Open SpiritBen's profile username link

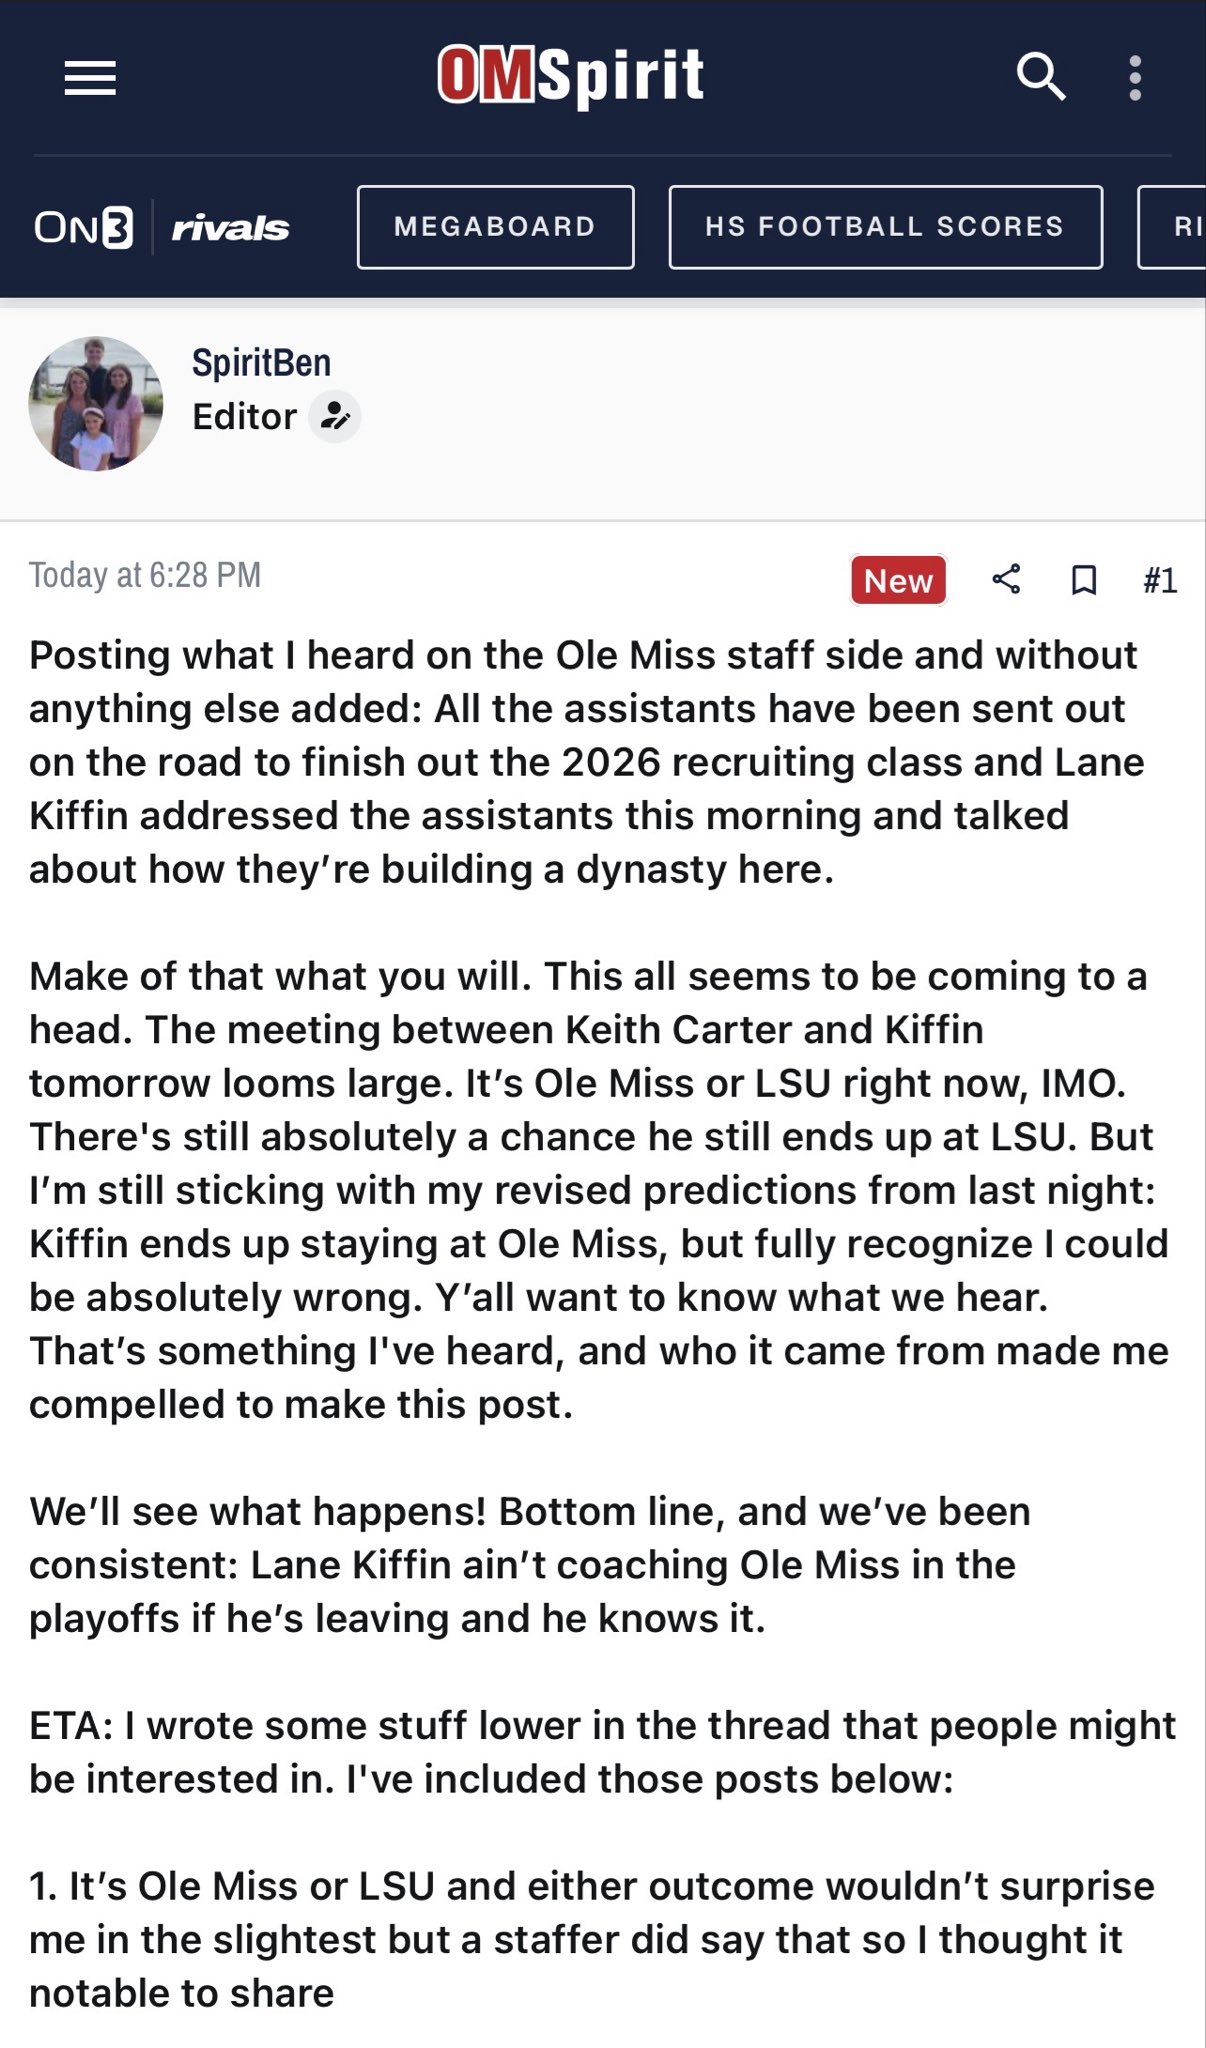261,362
